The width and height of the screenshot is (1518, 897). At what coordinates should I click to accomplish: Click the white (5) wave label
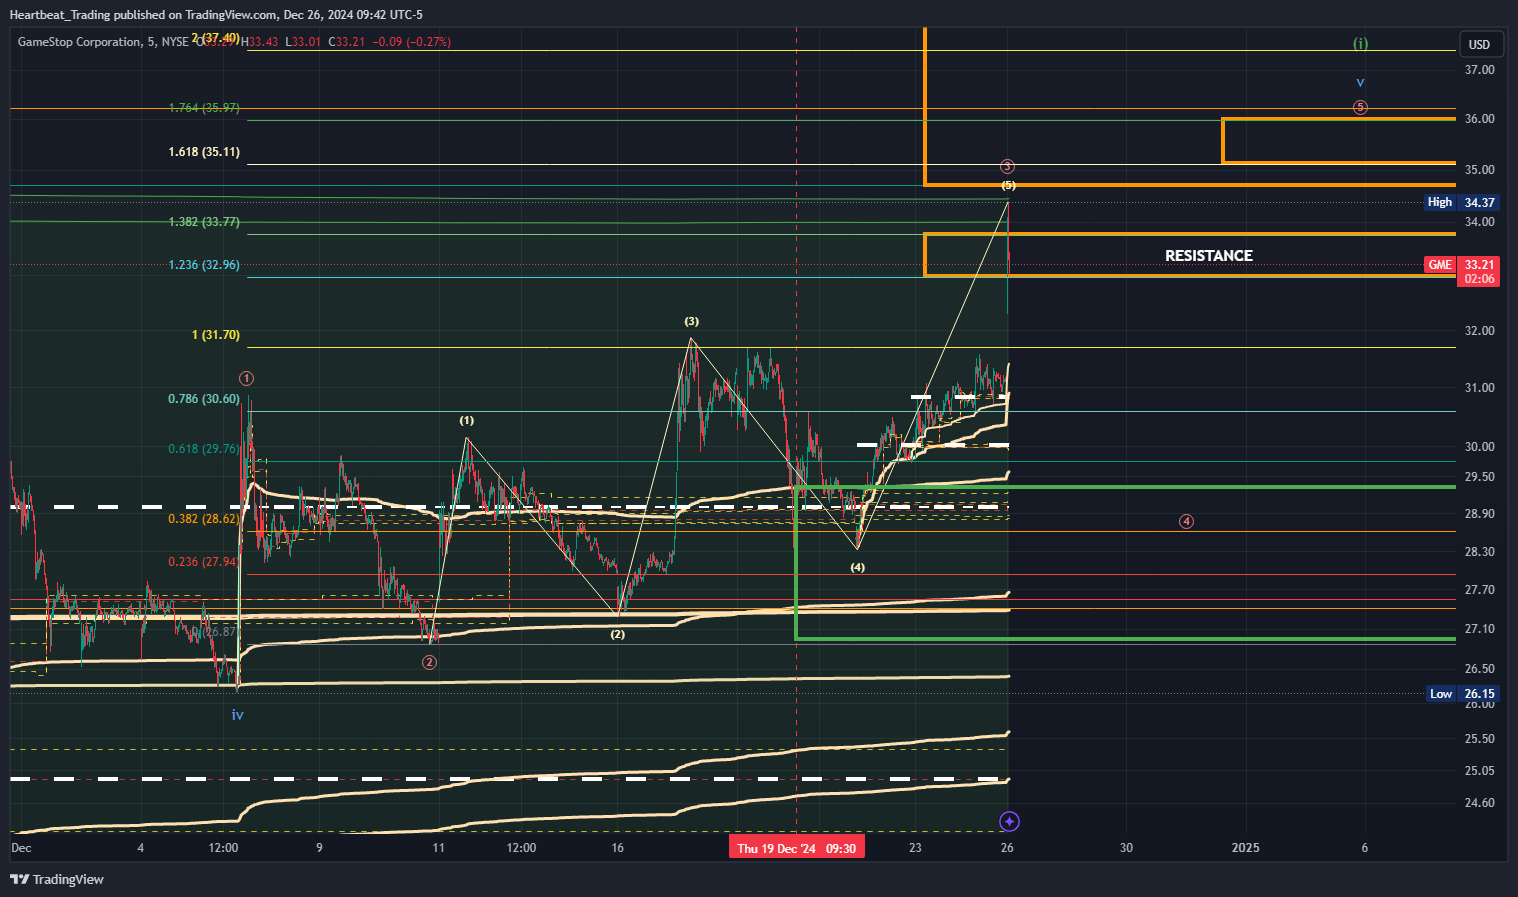tap(1008, 185)
